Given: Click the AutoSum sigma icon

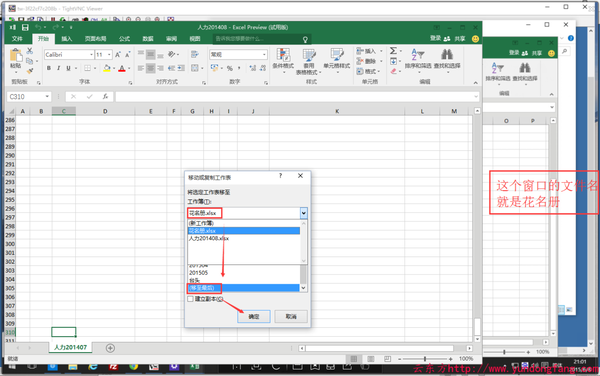Looking at the screenshot, I should (x=393, y=51).
